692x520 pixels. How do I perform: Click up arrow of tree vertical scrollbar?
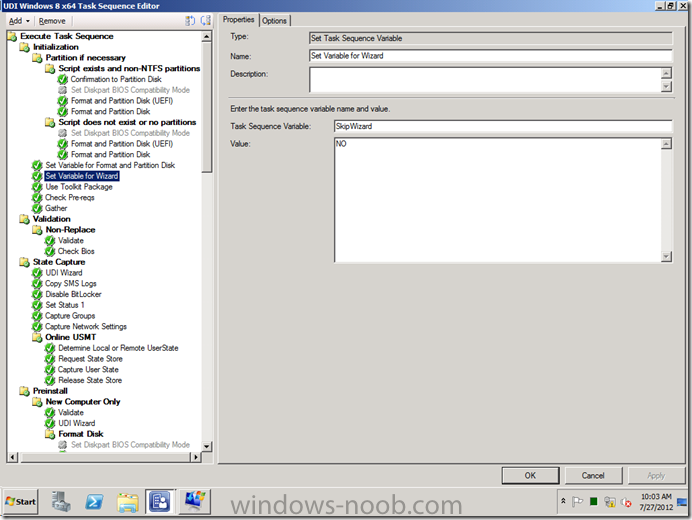[x=206, y=37]
